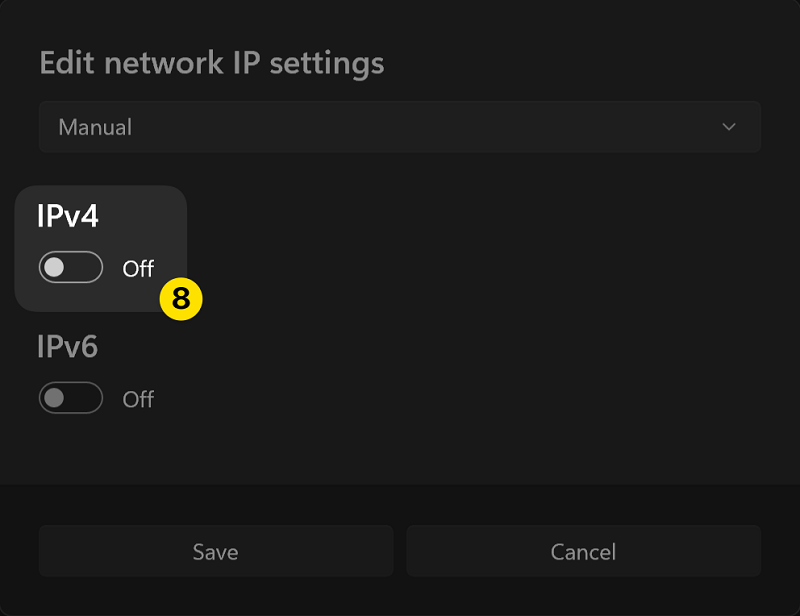The height and width of the screenshot is (616, 800).
Task: Enable the IPv6 toggle switch
Action: coord(70,398)
